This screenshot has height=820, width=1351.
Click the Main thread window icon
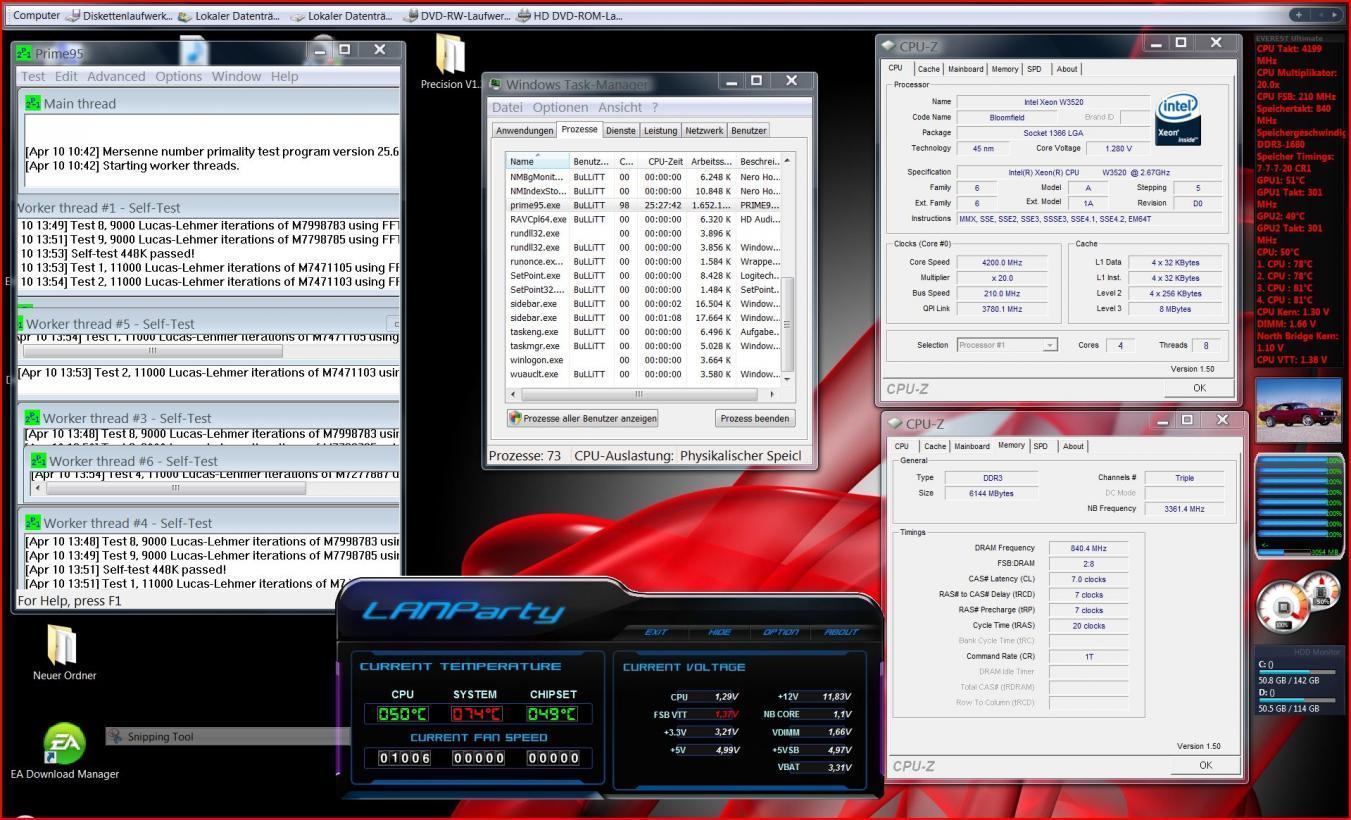[x=33, y=103]
